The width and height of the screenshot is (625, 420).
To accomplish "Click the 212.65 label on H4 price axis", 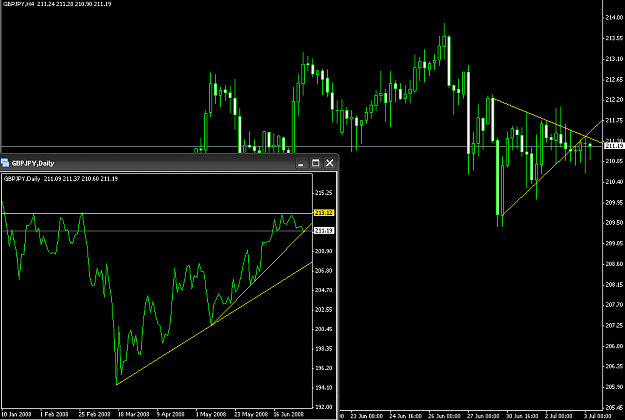I will [x=614, y=80].
